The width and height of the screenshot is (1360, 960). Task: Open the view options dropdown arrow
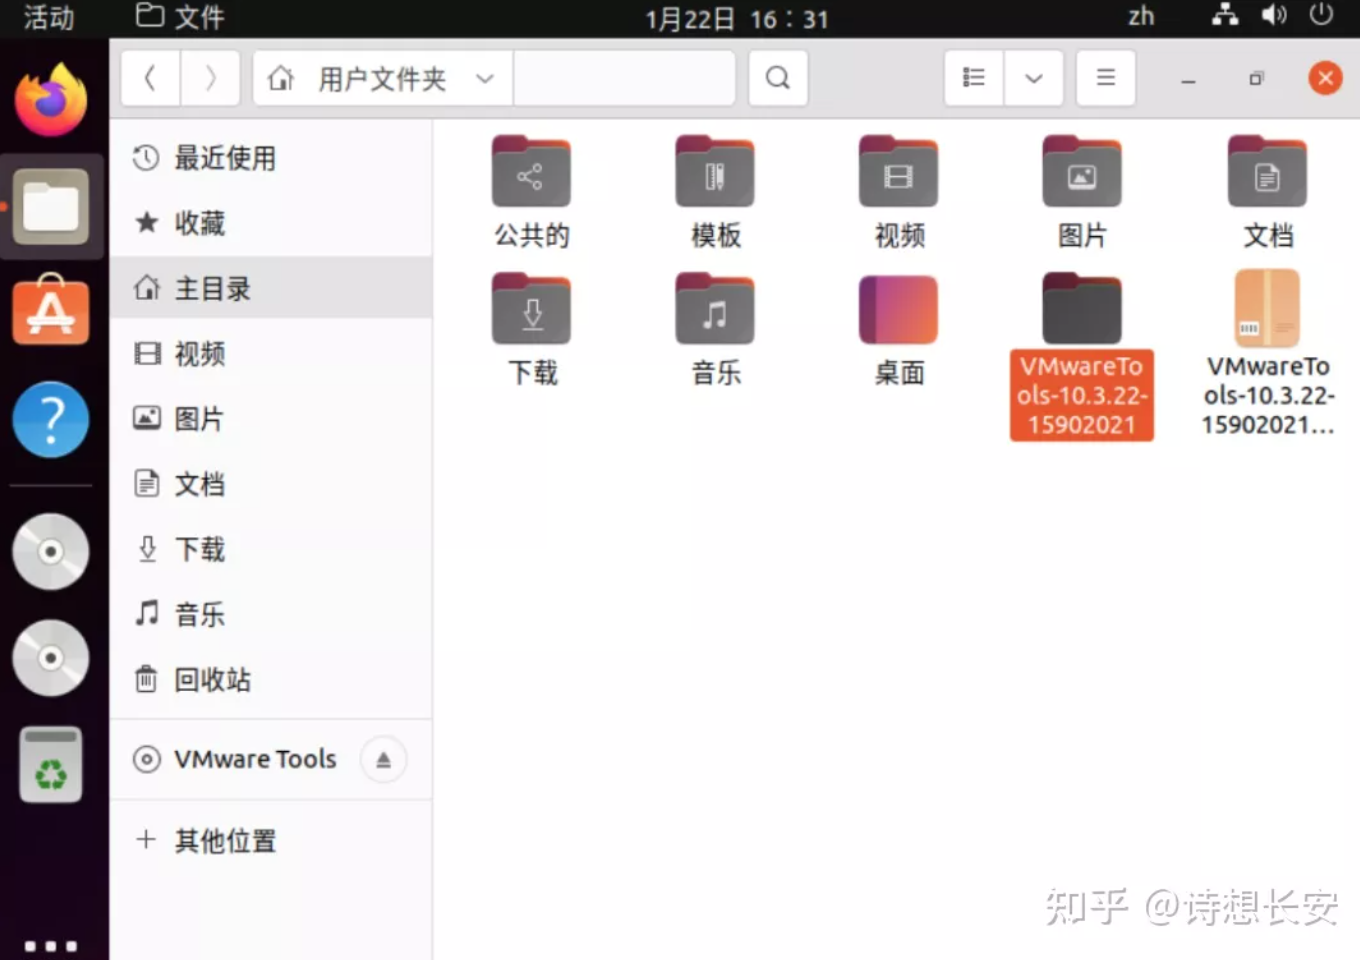[1033, 78]
